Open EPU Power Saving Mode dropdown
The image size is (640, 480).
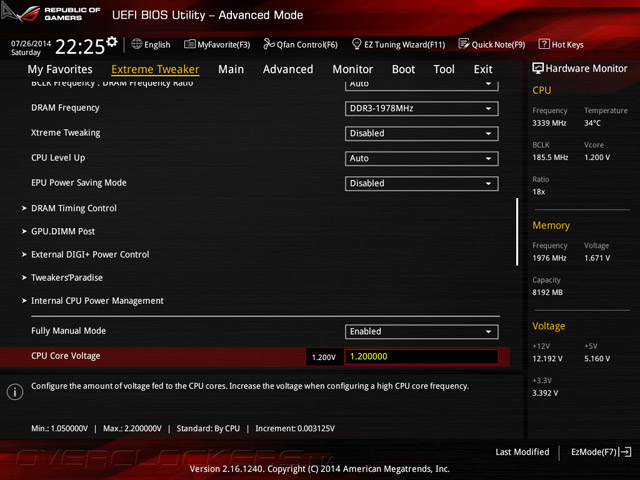pos(422,183)
